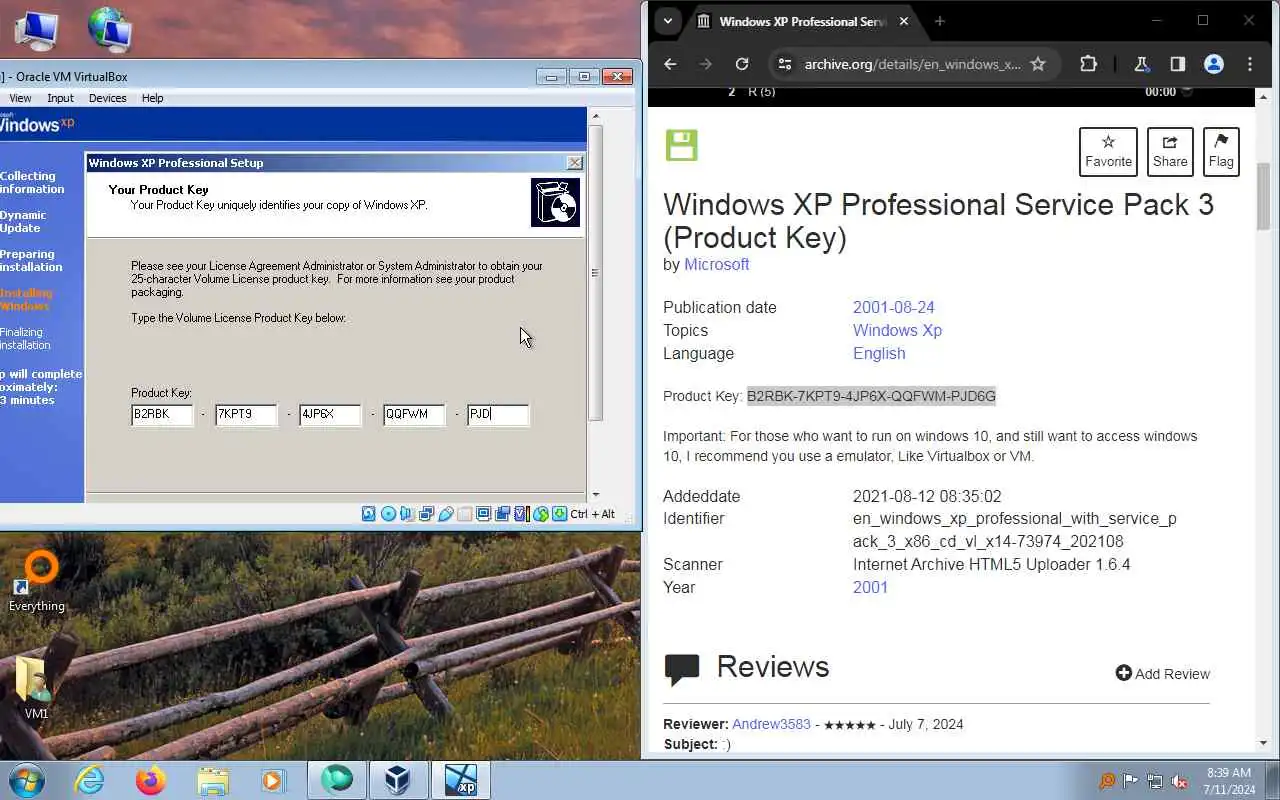Close the Windows XP Professional Setup dialog

point(575,162)
